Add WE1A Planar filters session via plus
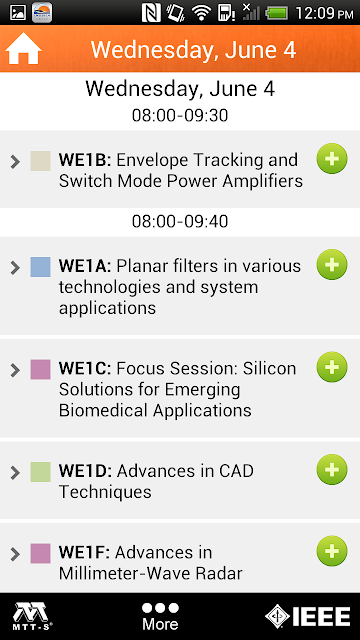 pyautogui.click(x=332, y=264)
